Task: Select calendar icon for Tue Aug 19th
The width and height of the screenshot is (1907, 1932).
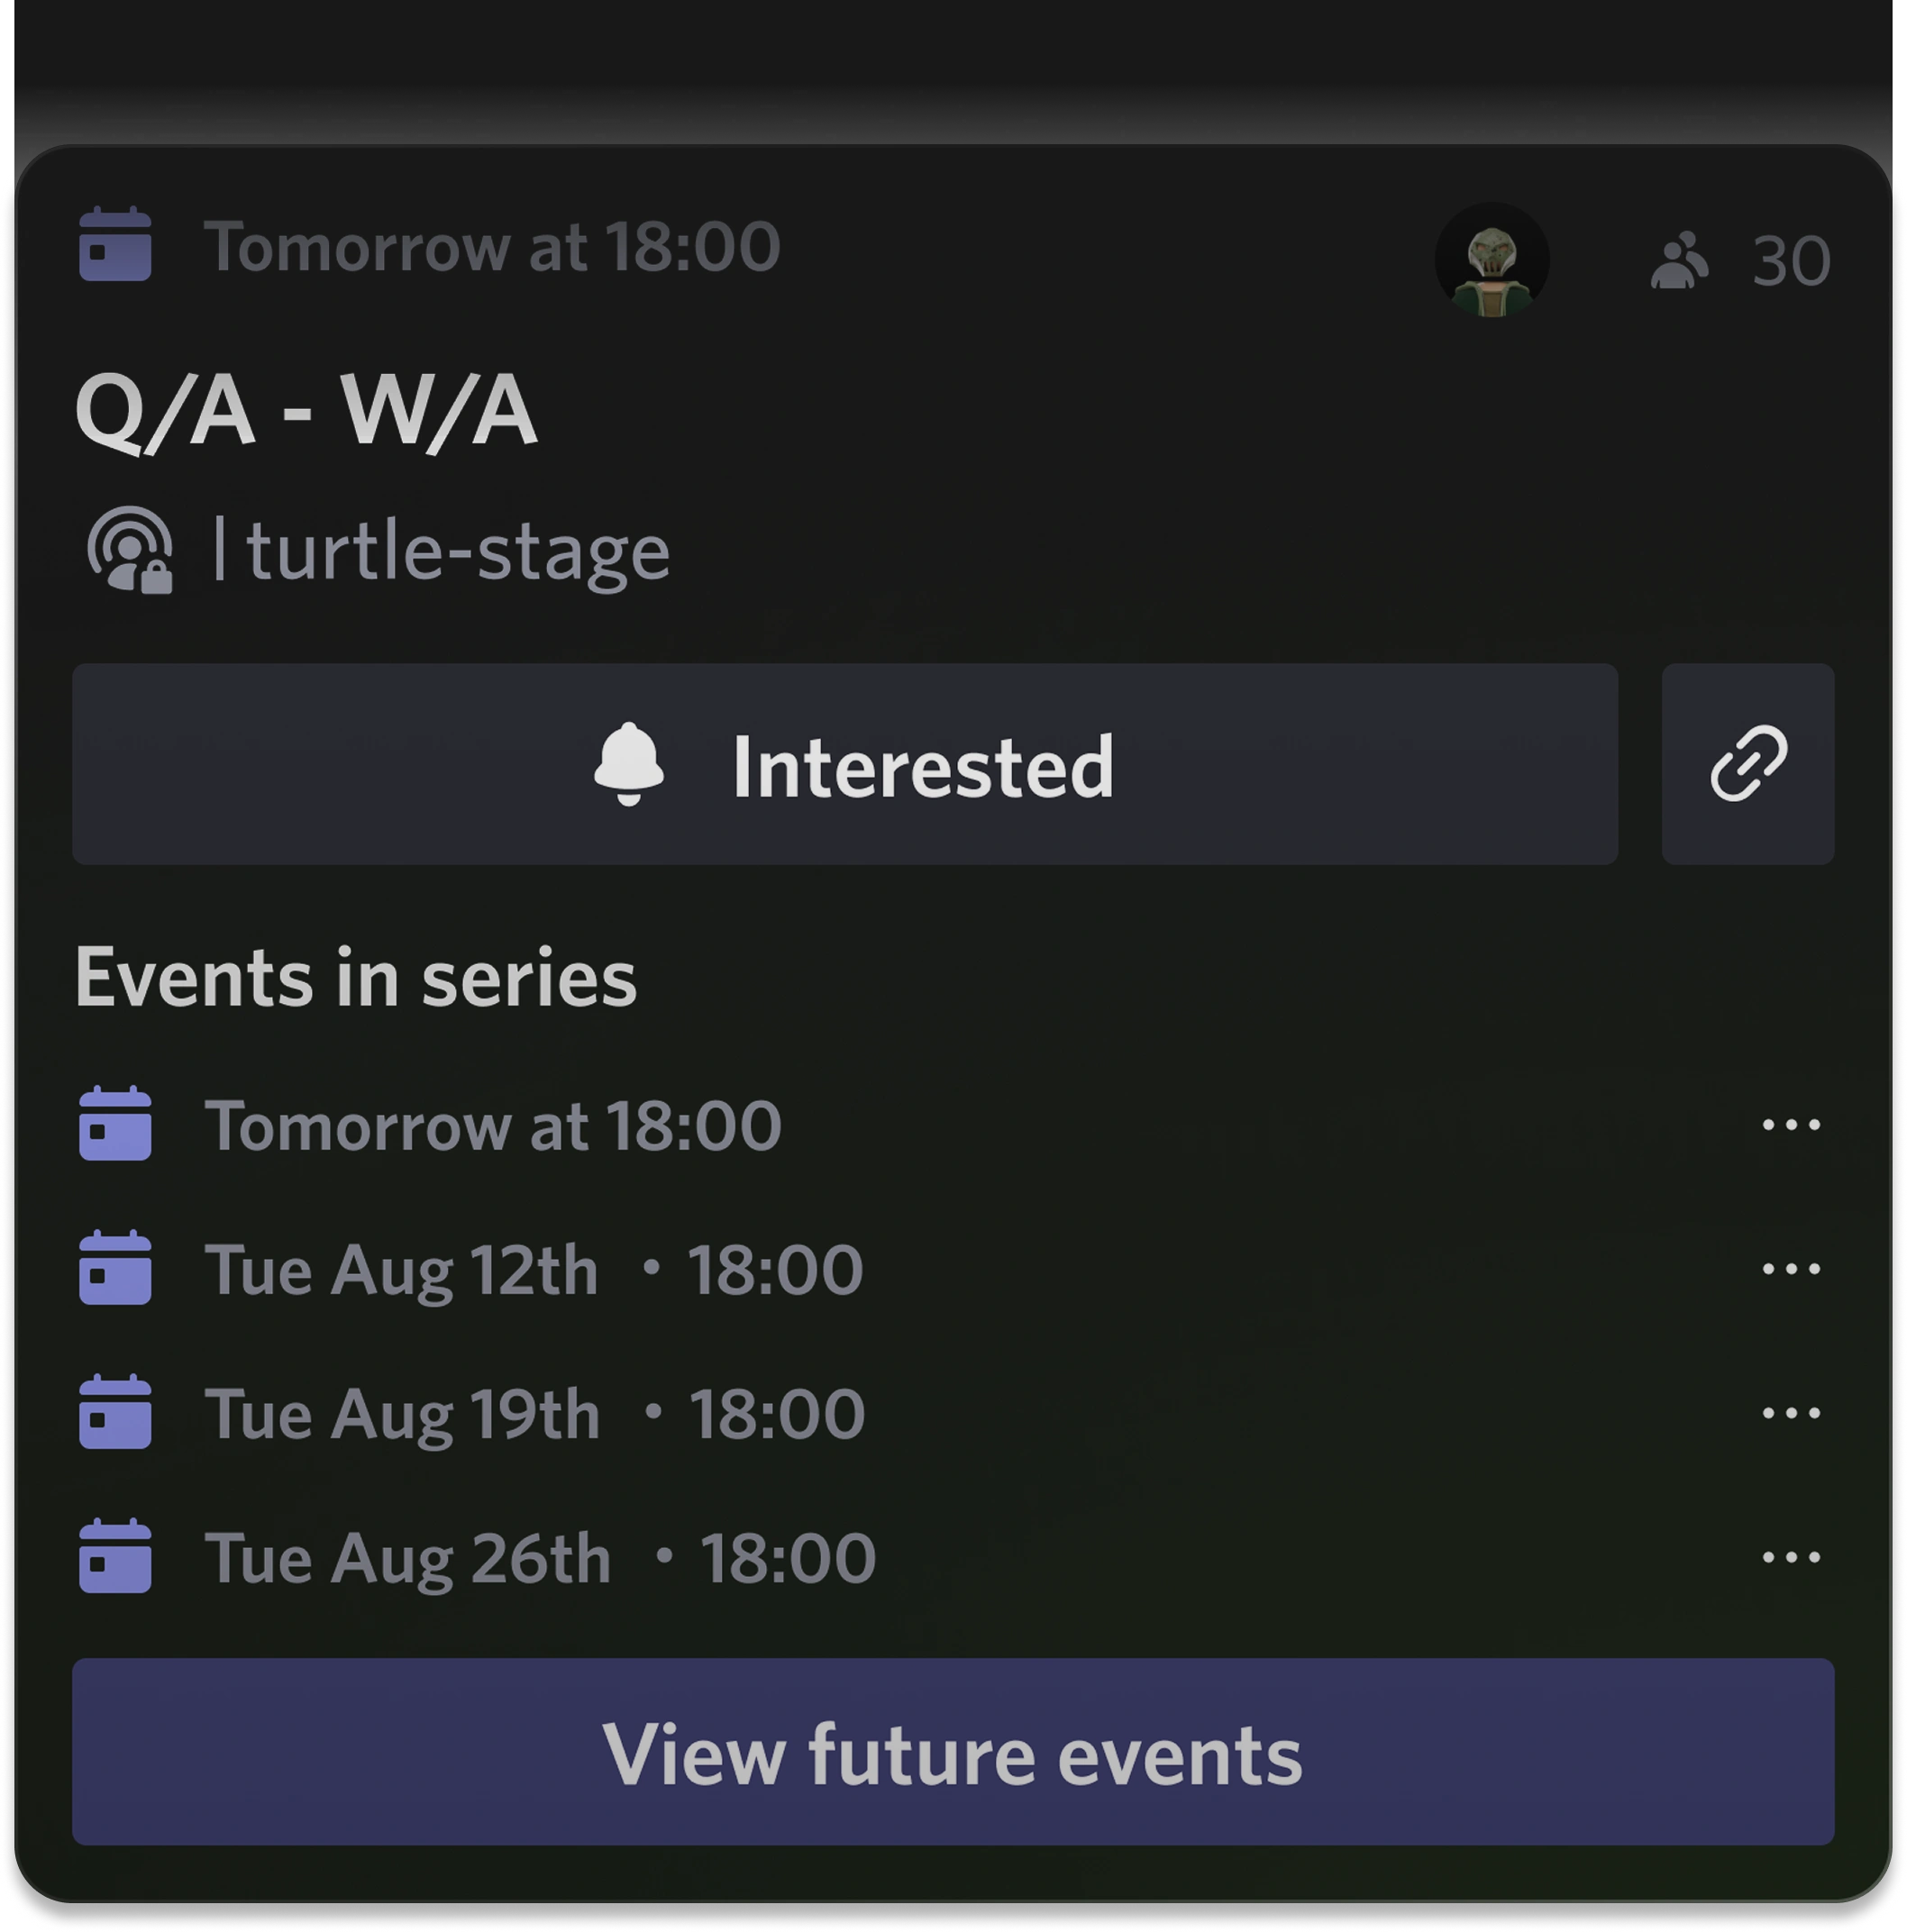Action: [x=115, y=1412]
